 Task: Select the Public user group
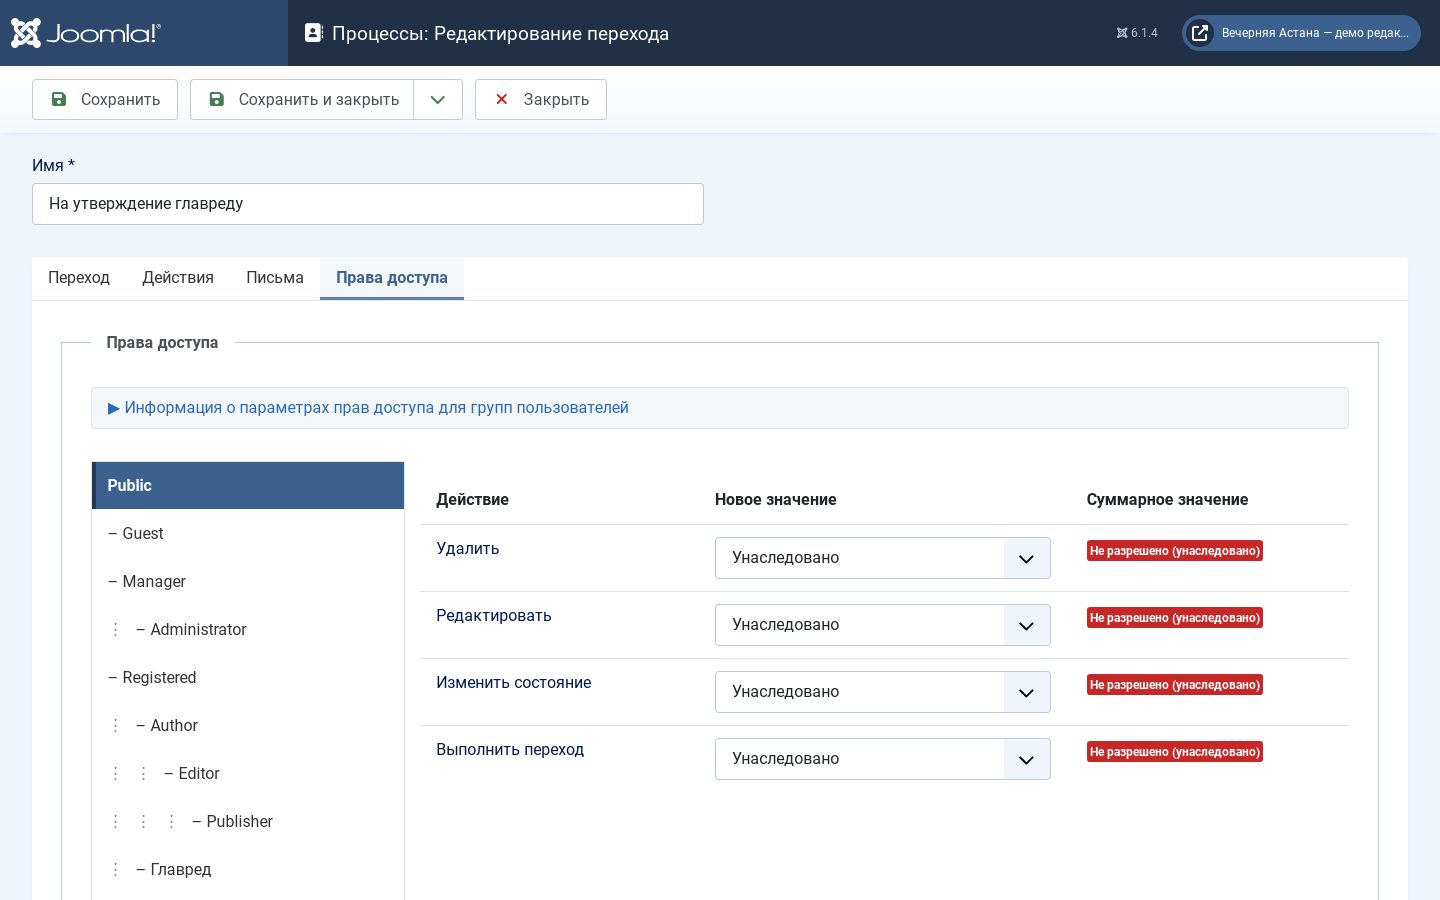coord(248,485)
